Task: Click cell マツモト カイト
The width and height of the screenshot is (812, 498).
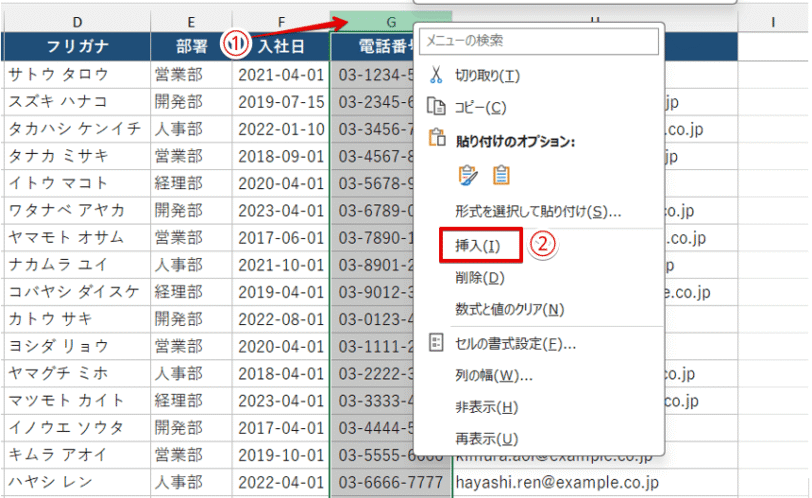Action: pyautogui.click(x=77, y=401)
